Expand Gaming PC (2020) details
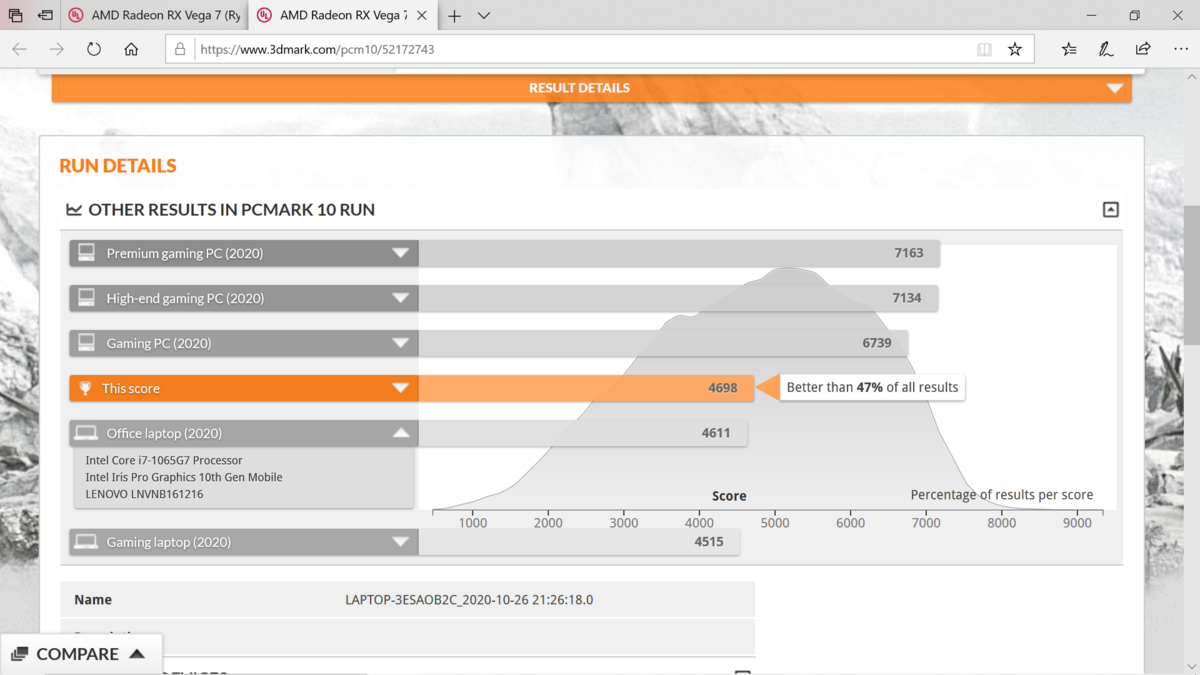Image resolution: width=1200 pixels, height=675 pixels. coord(400,343)
